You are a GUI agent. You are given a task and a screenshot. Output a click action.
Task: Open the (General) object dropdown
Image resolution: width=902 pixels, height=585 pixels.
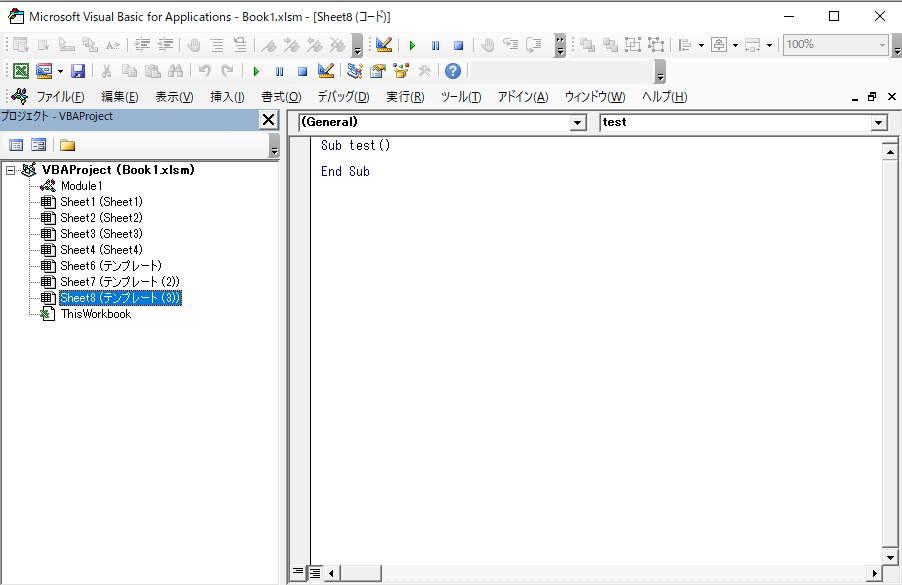tap(578, 123)
